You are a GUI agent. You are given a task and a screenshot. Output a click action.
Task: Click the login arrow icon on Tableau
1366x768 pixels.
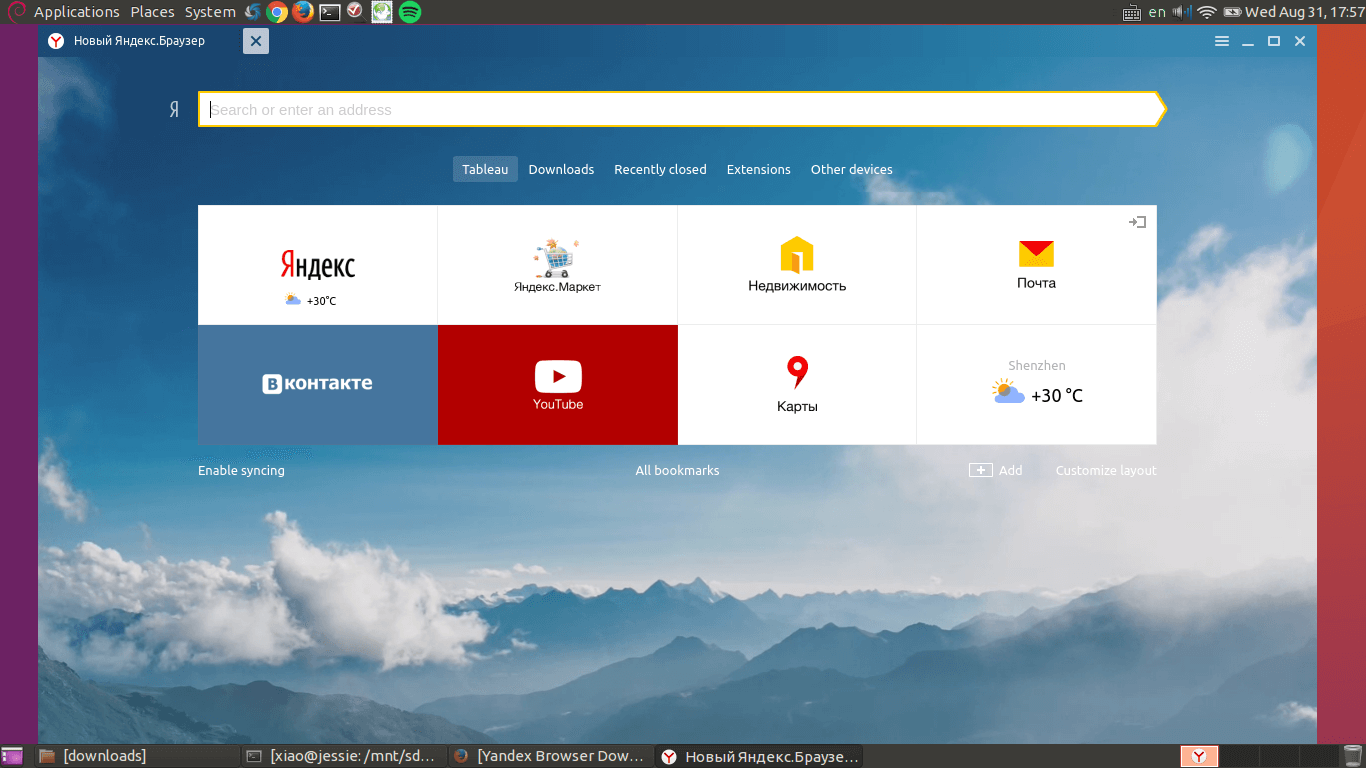1137,222
